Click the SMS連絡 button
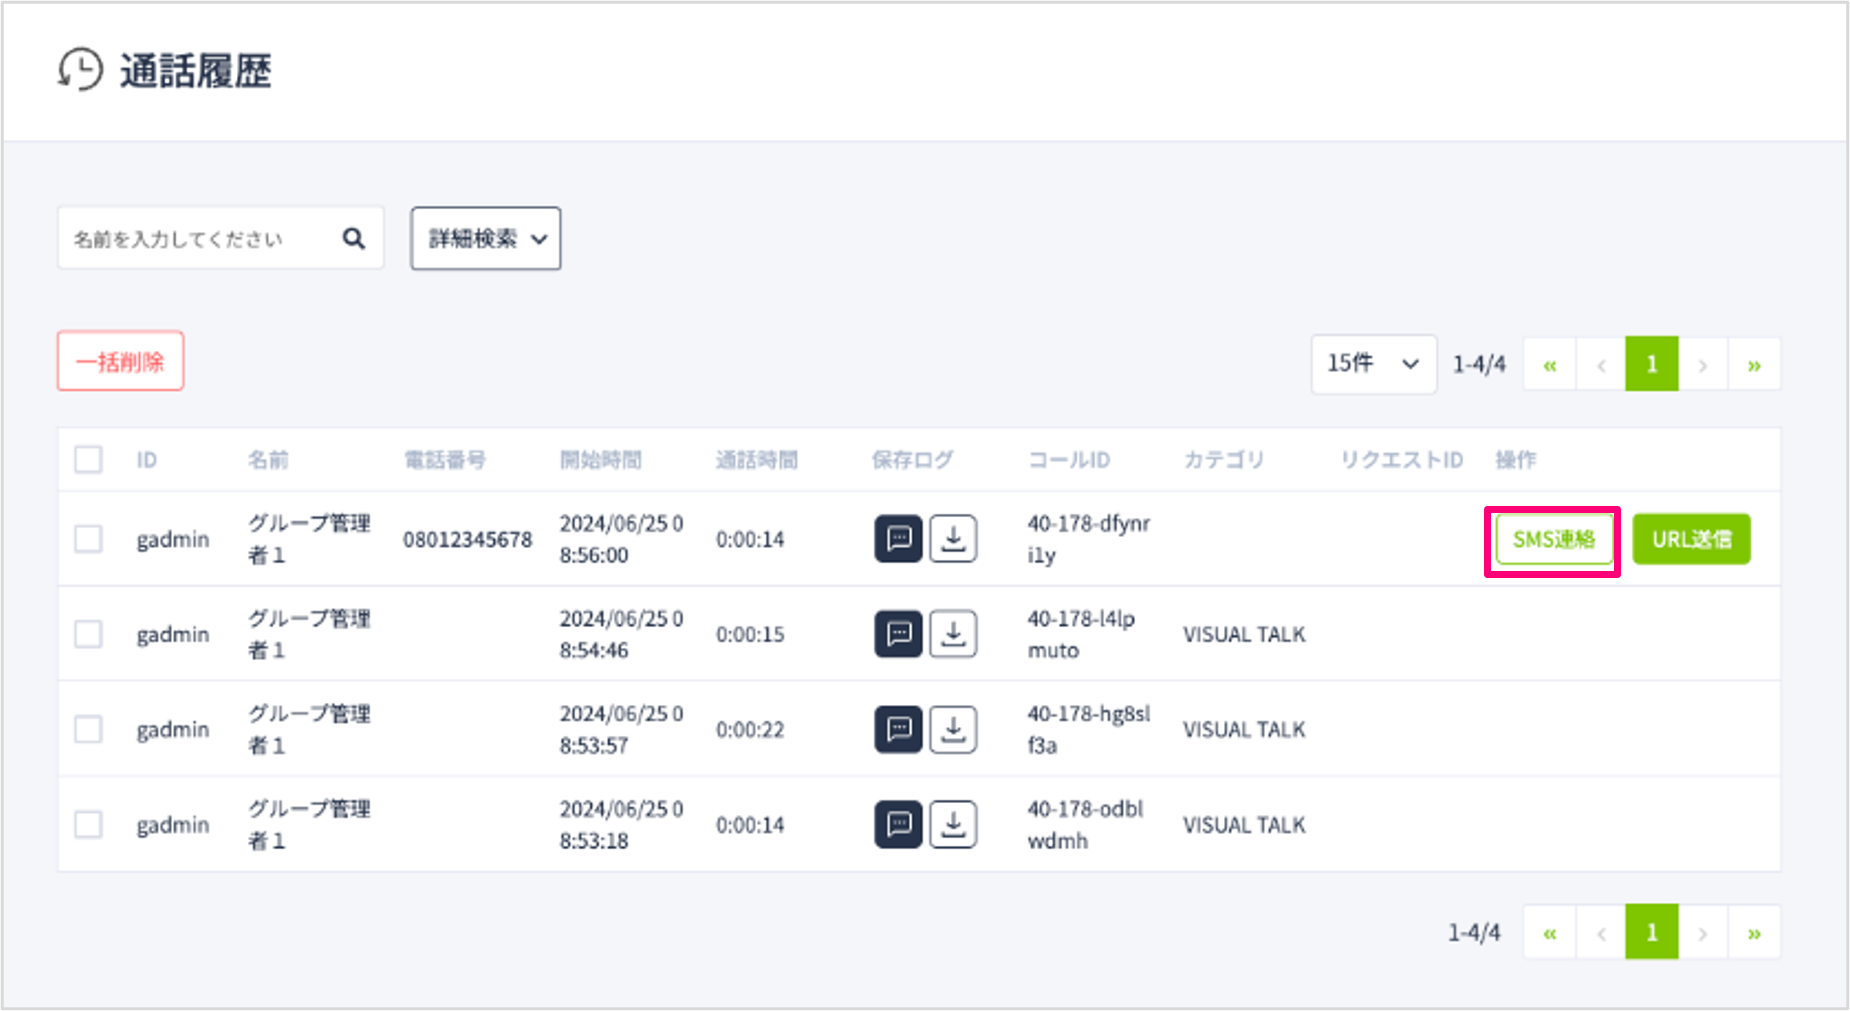Screen dimensions: 1850x1011 click(1553, 540)
